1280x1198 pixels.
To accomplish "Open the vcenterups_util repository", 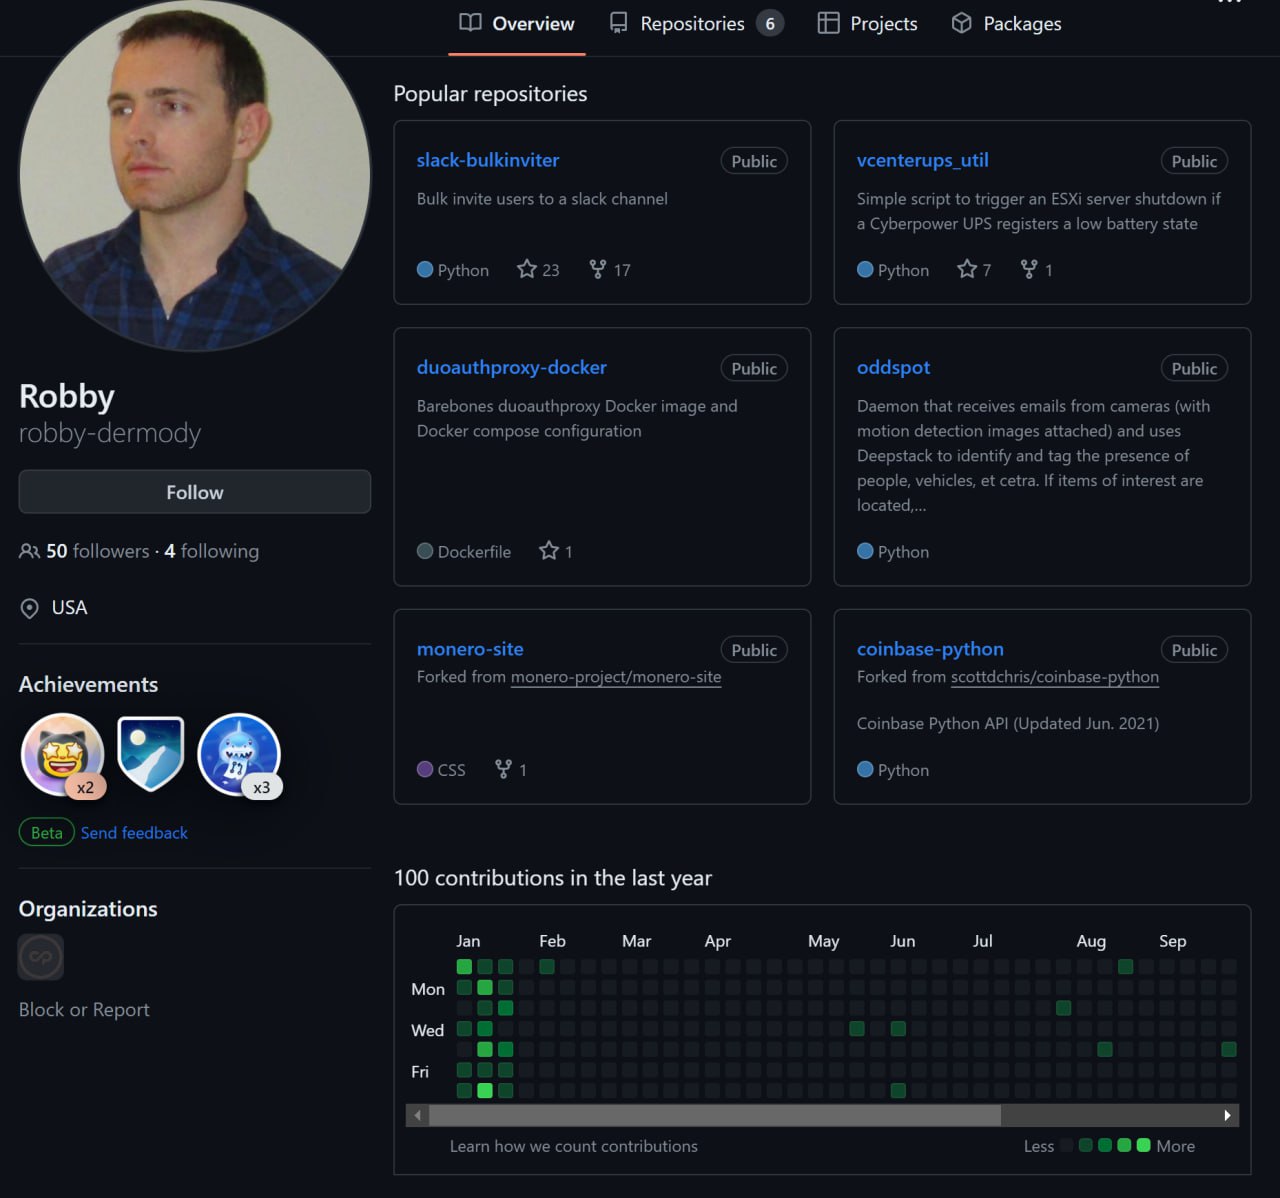I will (922, 160).
